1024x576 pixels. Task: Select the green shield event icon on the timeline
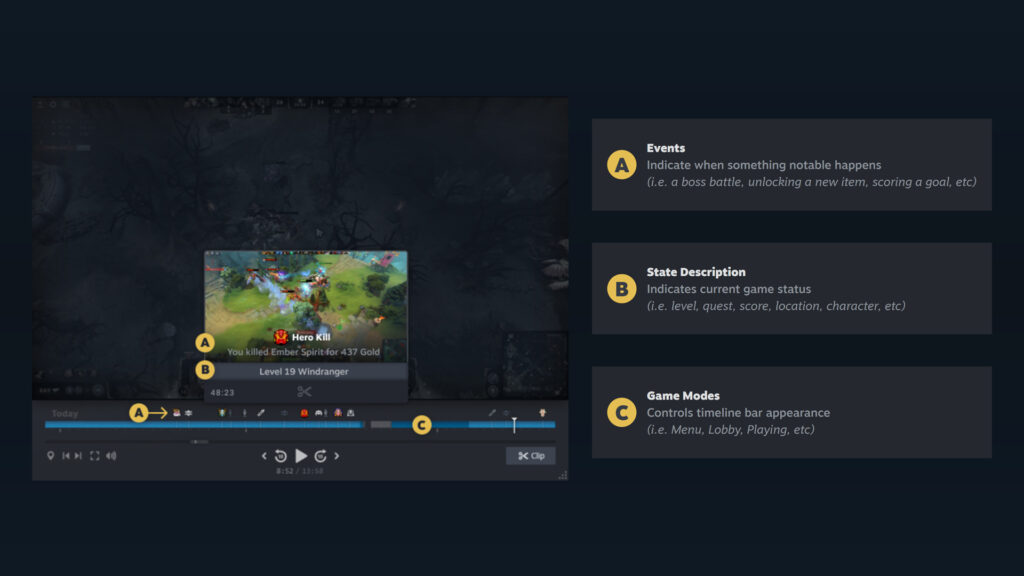pos(222,413)
